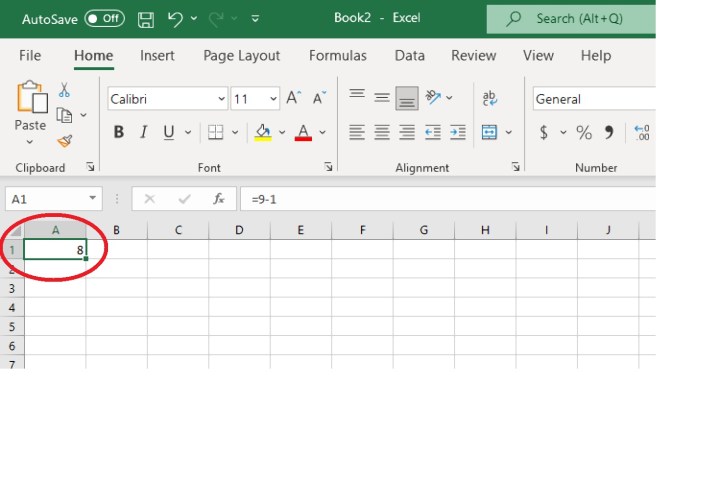
Task: Toggle Italic formatting
Action: pos(144,132)
